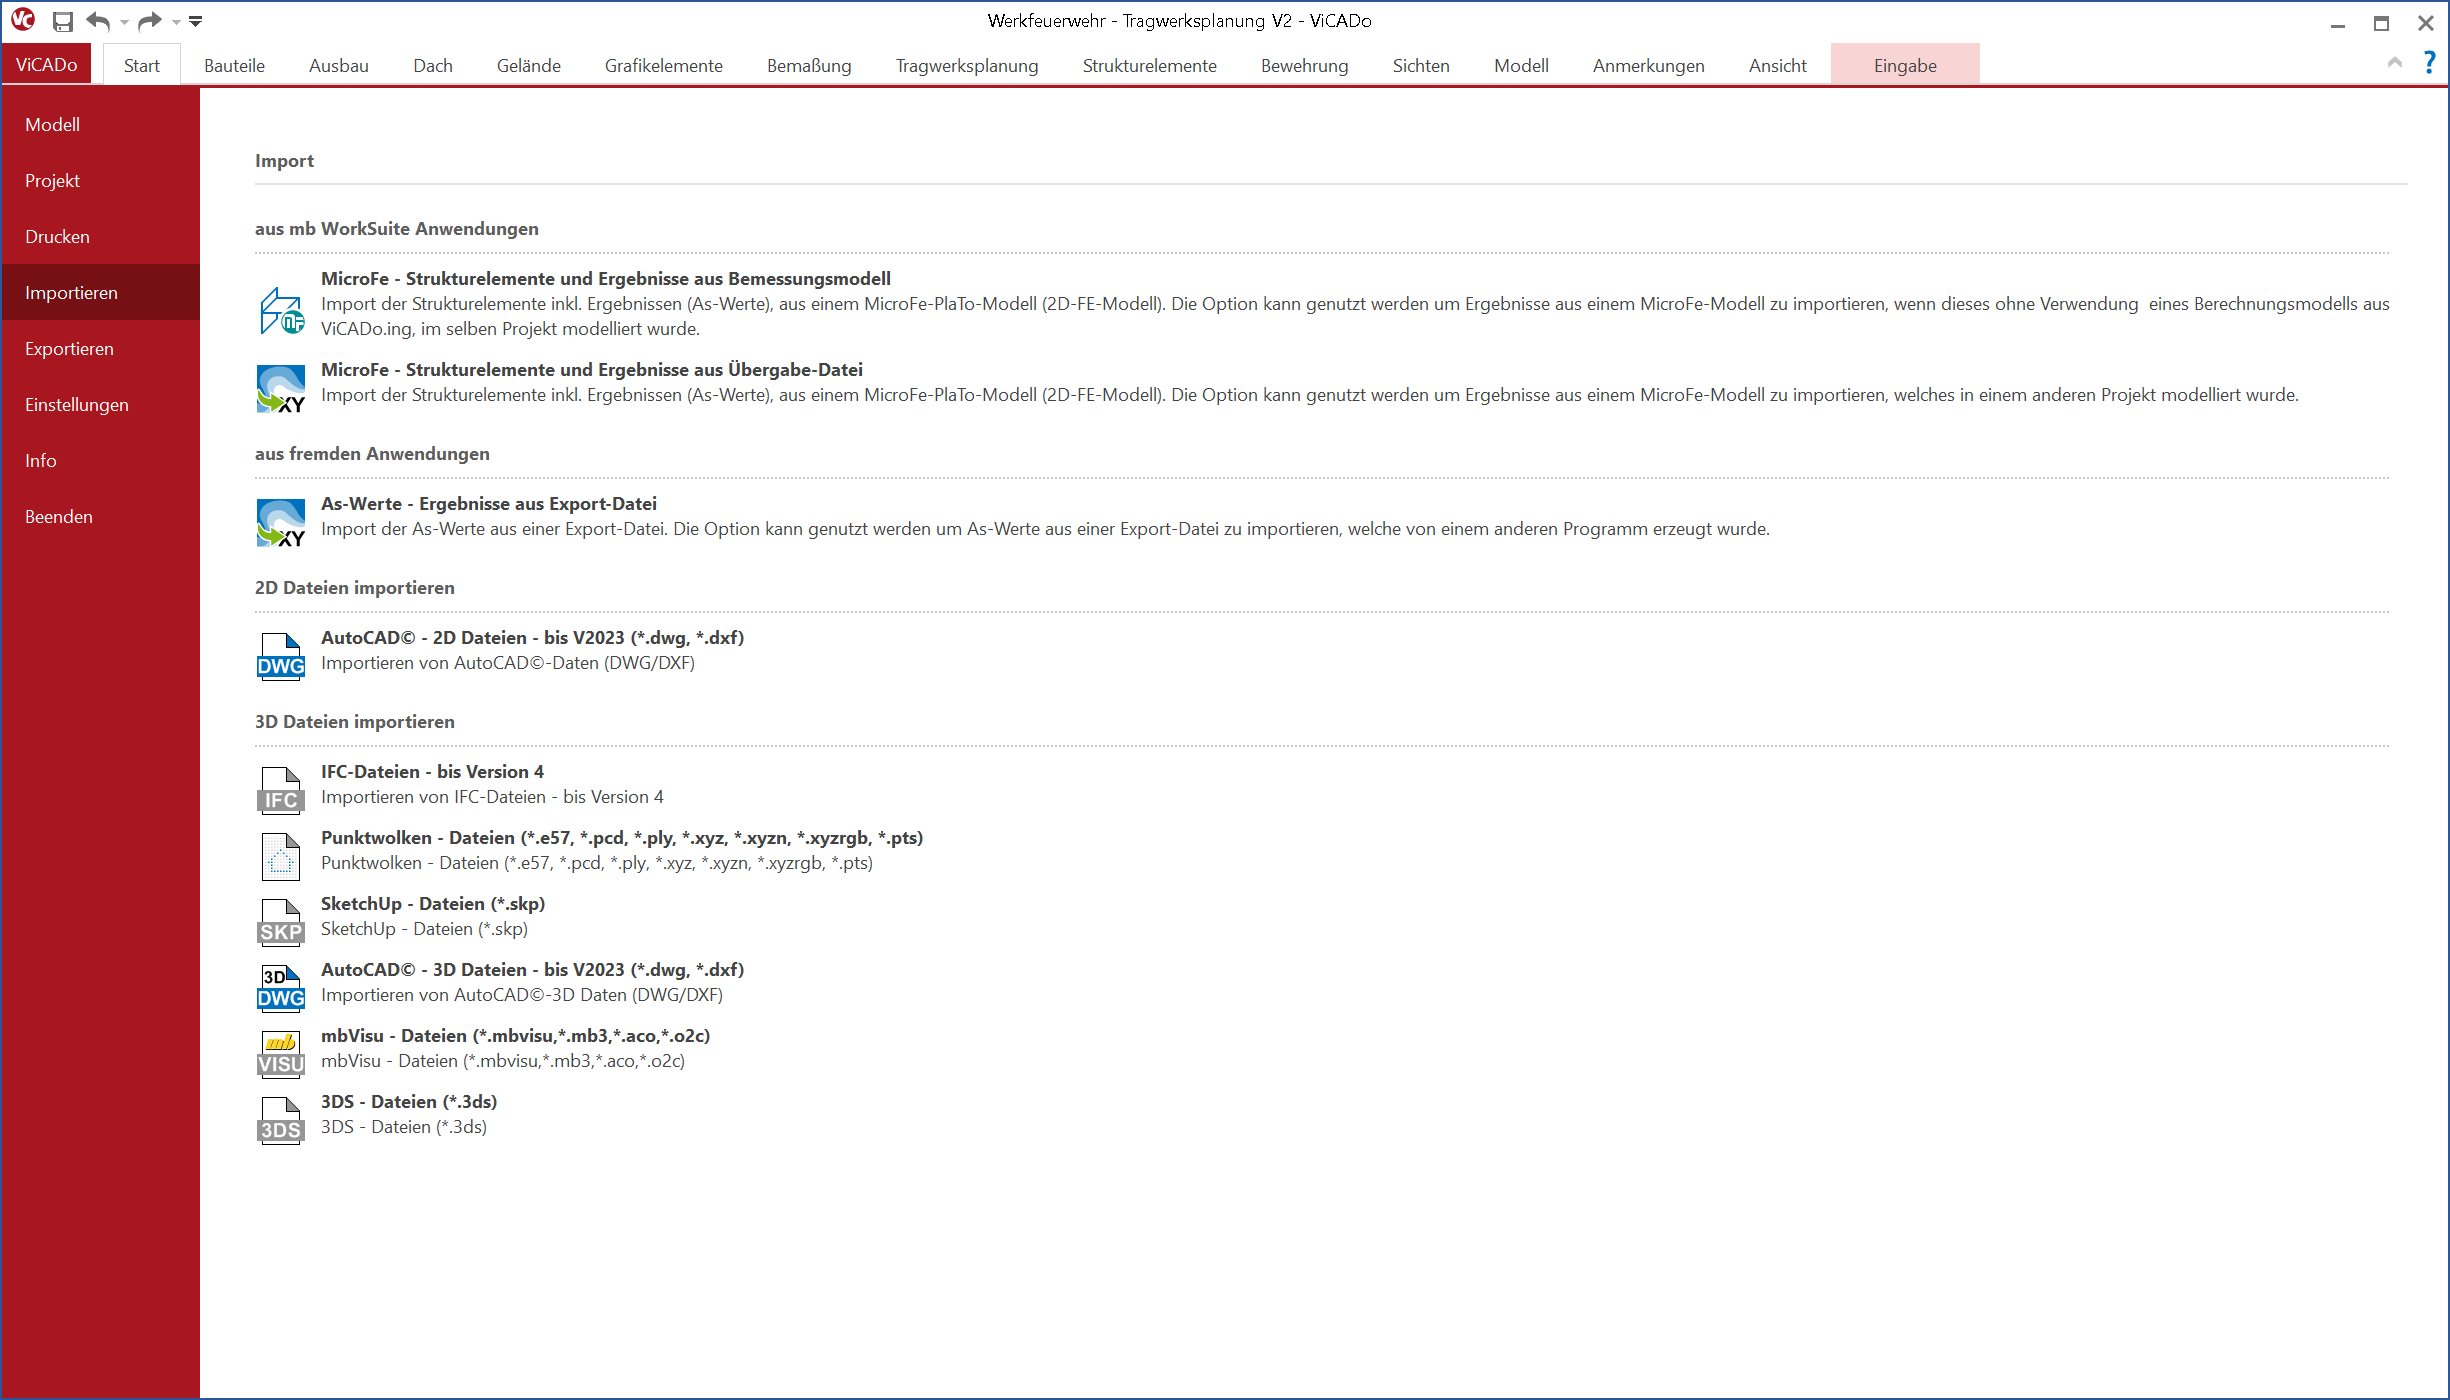
Task: Click the IFC file import icon
Action: [x=281, y=791]
